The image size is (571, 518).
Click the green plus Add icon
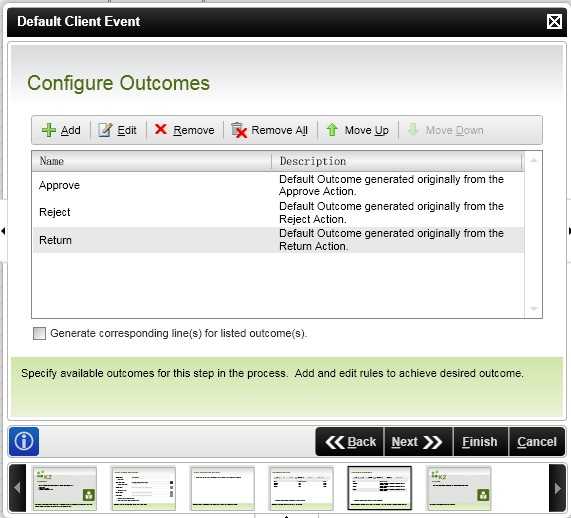coord(49,130)
